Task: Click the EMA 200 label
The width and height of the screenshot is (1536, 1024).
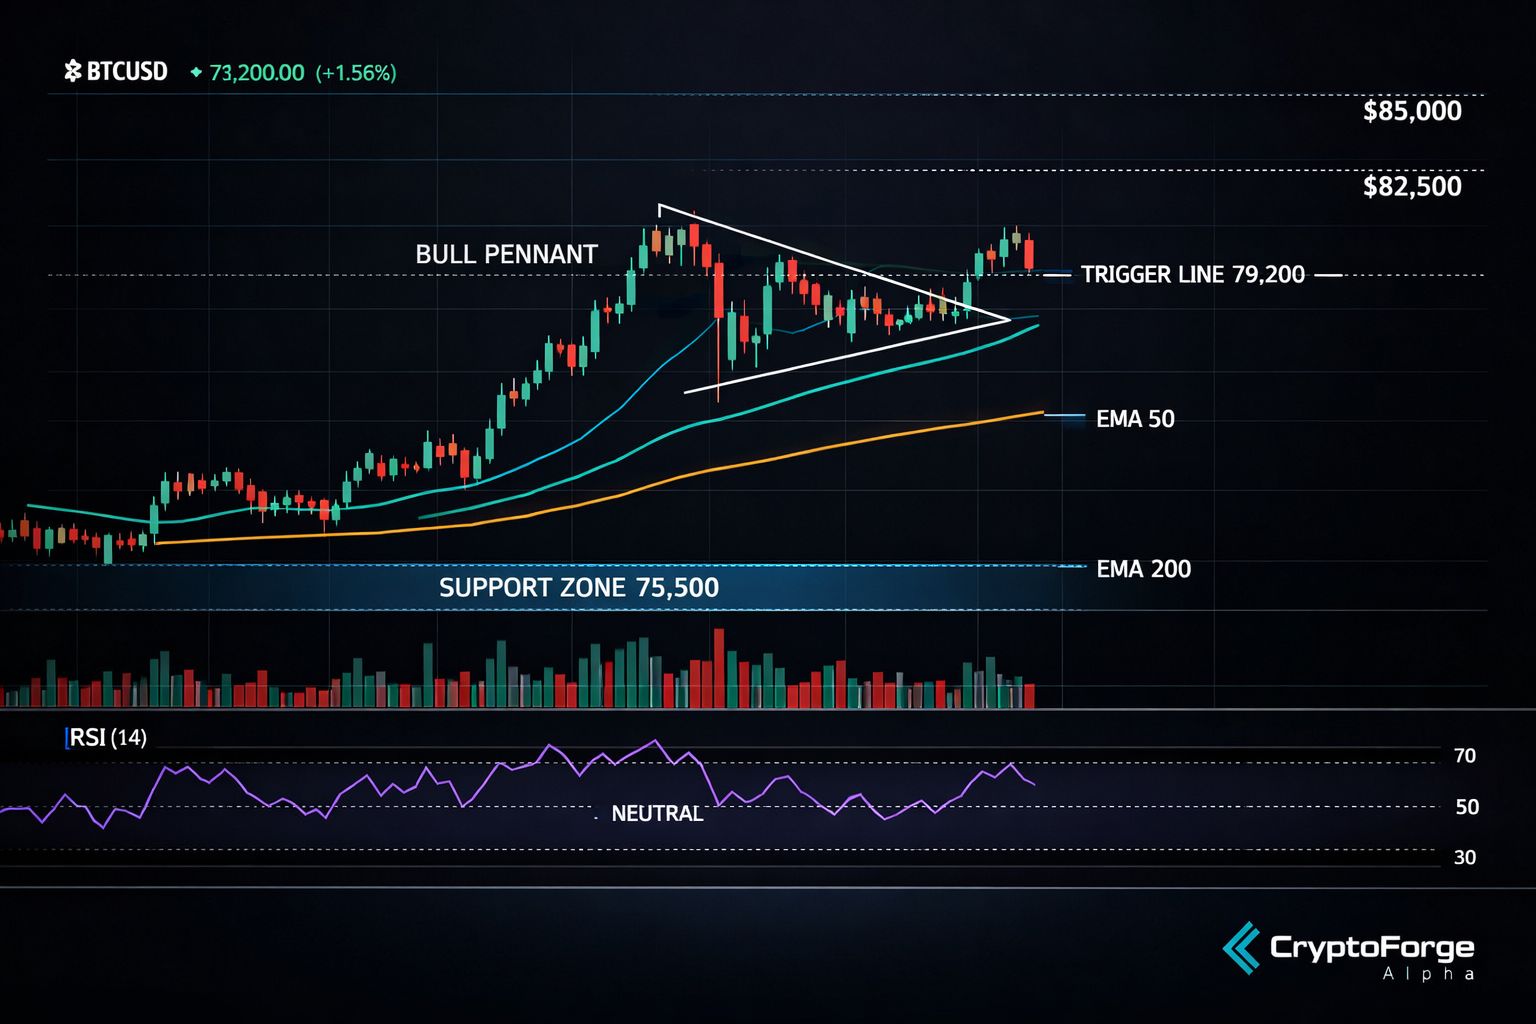Action: coord(1143,569)
